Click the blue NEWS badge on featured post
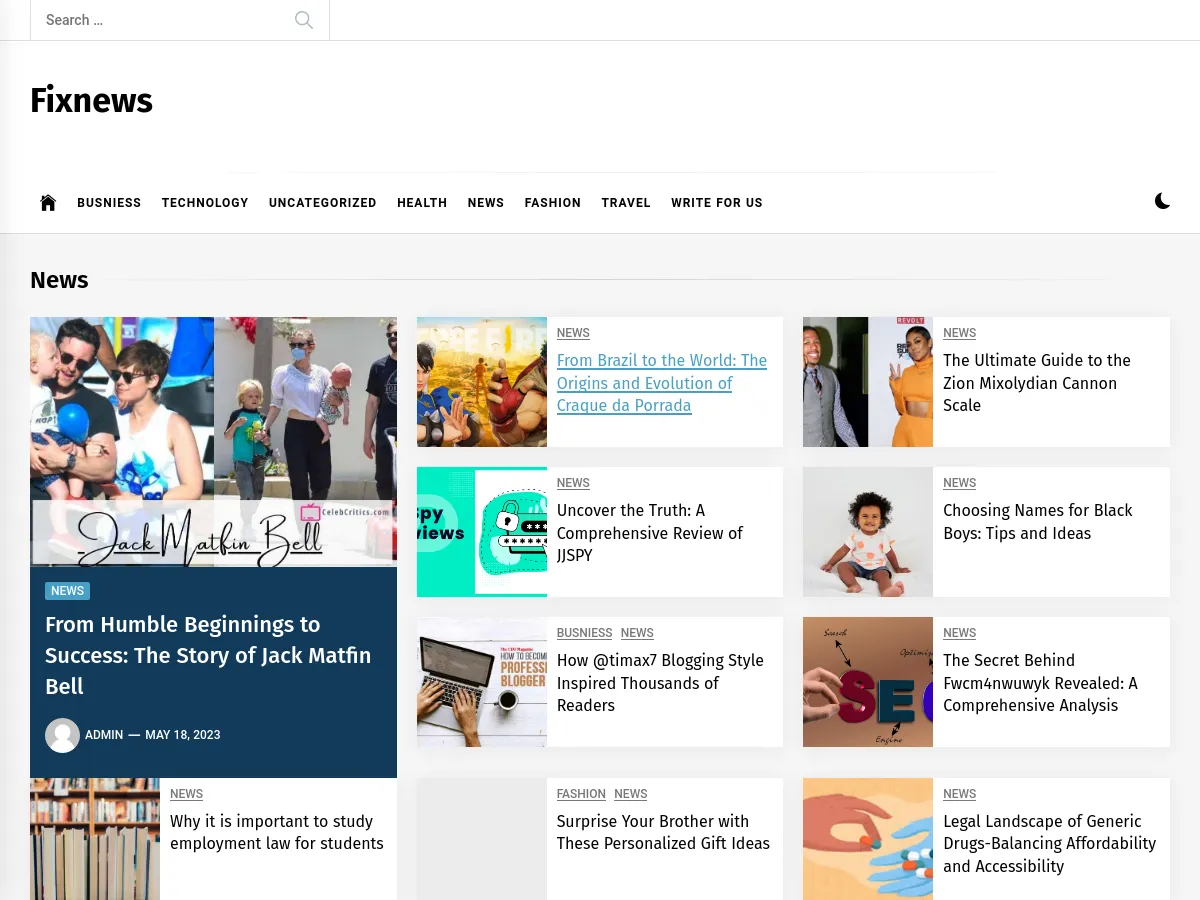 (67, 591)
